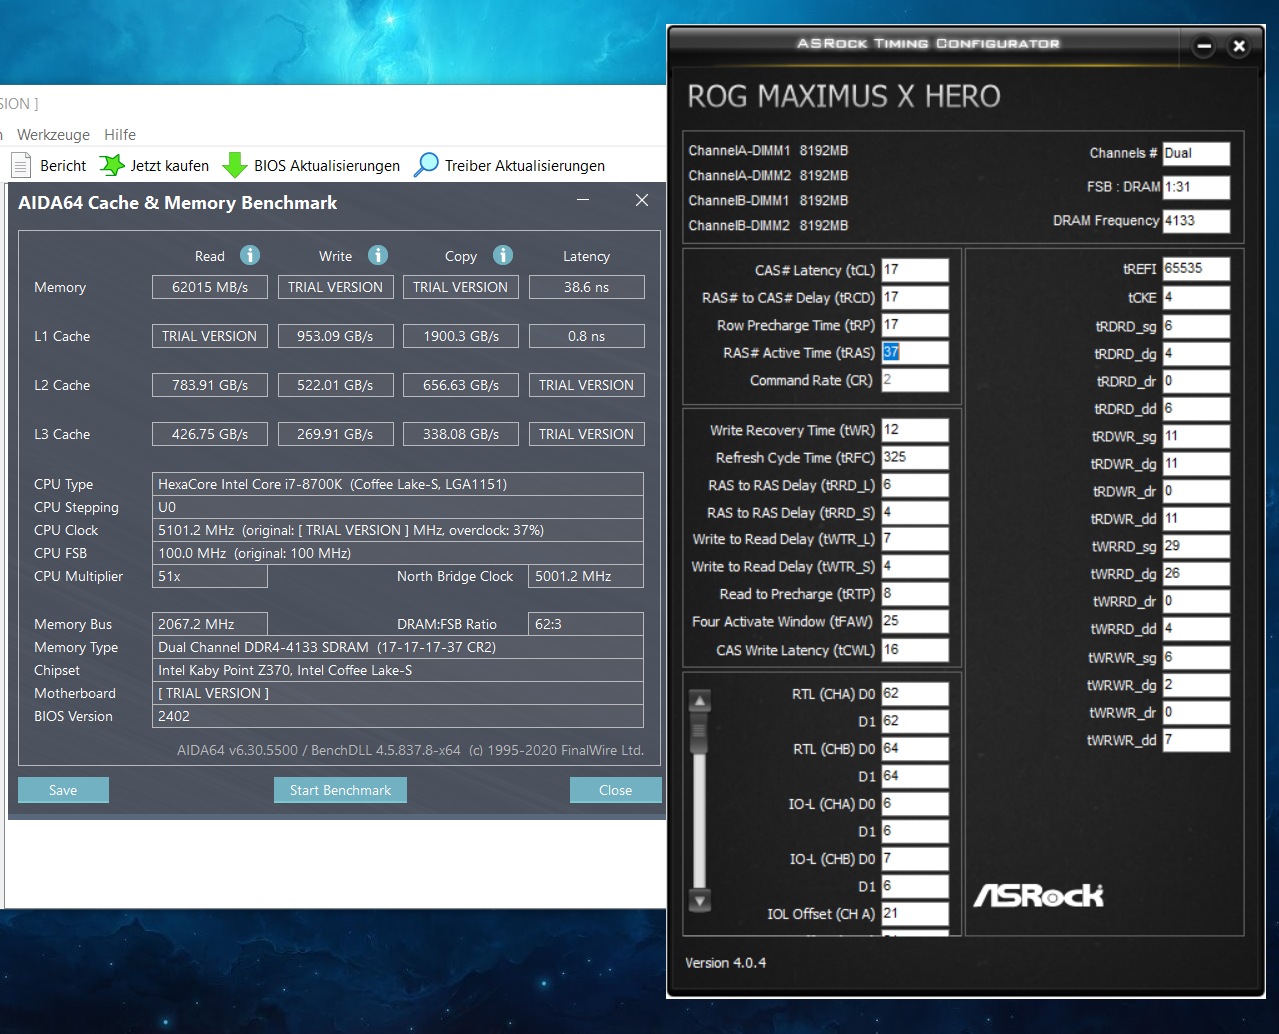Click the BIOS Aktualisierungen toolbar label
The height and width of the screenshot is (1034, 1279).
pyautogui.click(x=327, y=166)
